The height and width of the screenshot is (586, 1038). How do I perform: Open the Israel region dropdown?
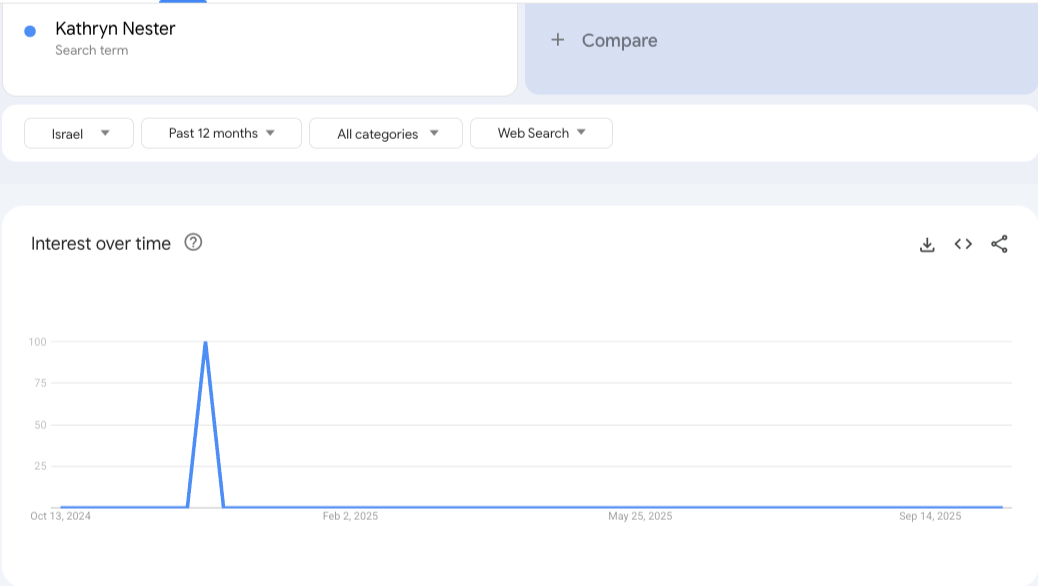coord(79,133)
